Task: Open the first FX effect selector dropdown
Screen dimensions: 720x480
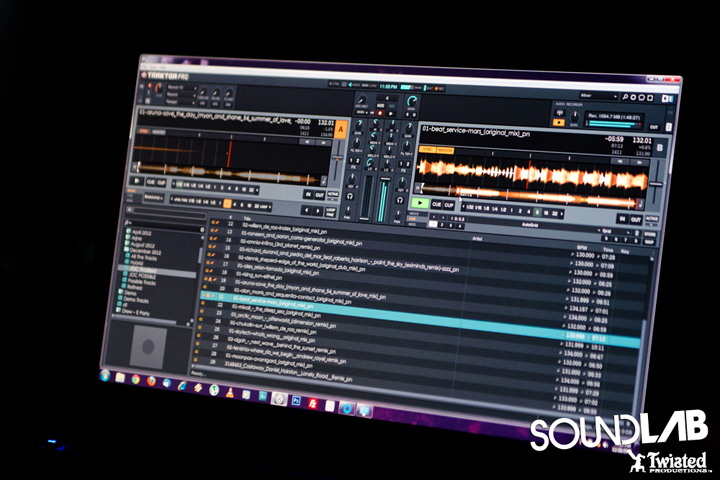Action: [182, 87]
